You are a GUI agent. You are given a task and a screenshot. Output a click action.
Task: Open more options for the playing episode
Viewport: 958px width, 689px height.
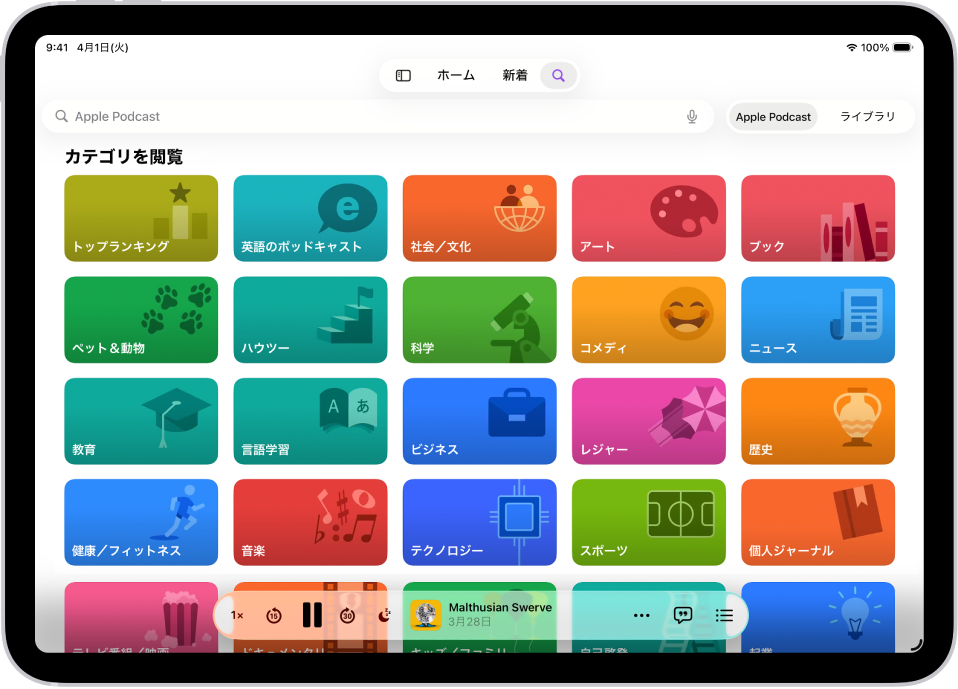(641, 615)
